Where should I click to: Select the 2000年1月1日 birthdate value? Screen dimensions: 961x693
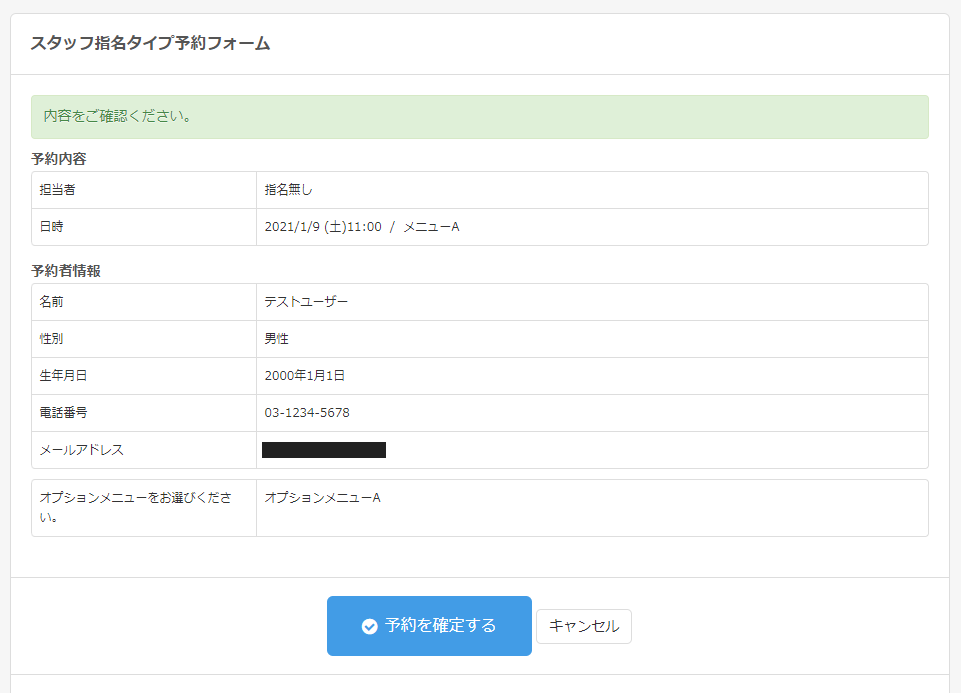click(305, 376)
